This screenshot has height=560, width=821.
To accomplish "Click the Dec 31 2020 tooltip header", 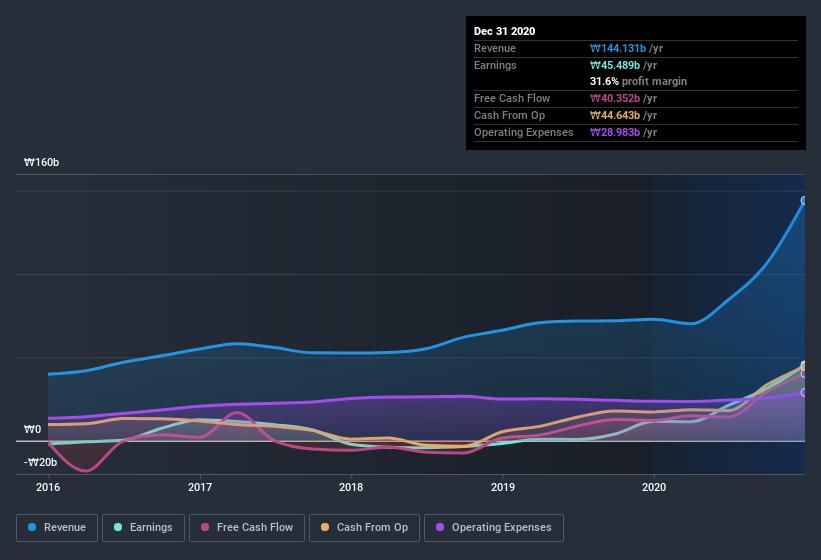I will [x=504, y=31].
